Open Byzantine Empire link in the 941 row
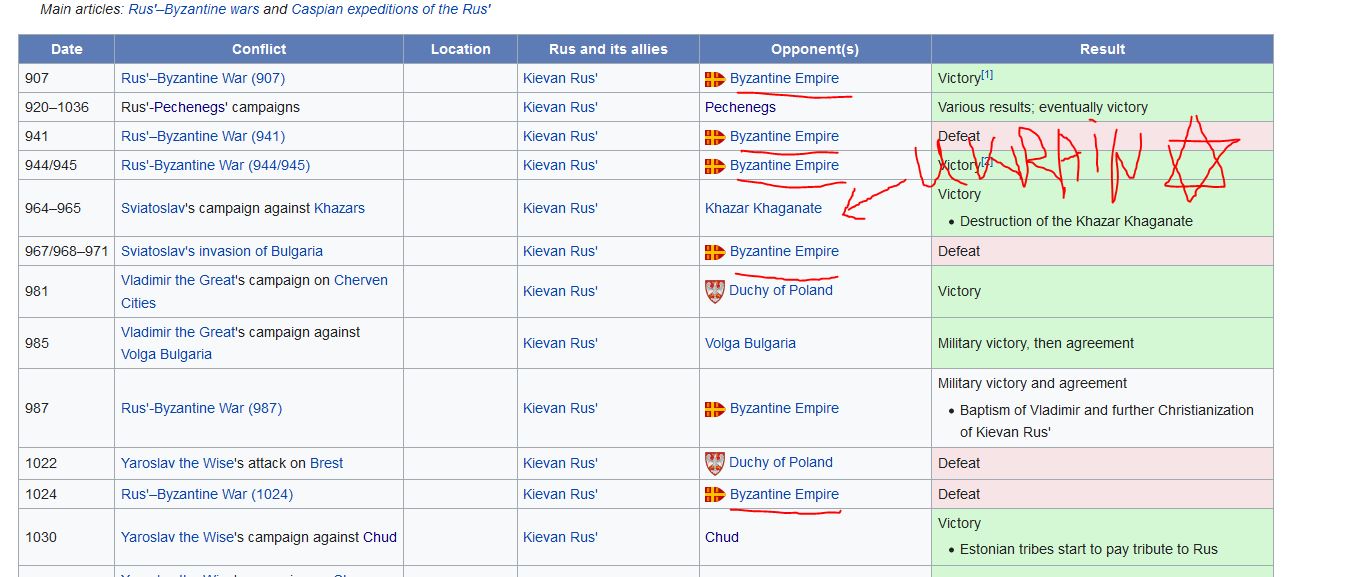 pyautogui.click(x=784, y=136)
